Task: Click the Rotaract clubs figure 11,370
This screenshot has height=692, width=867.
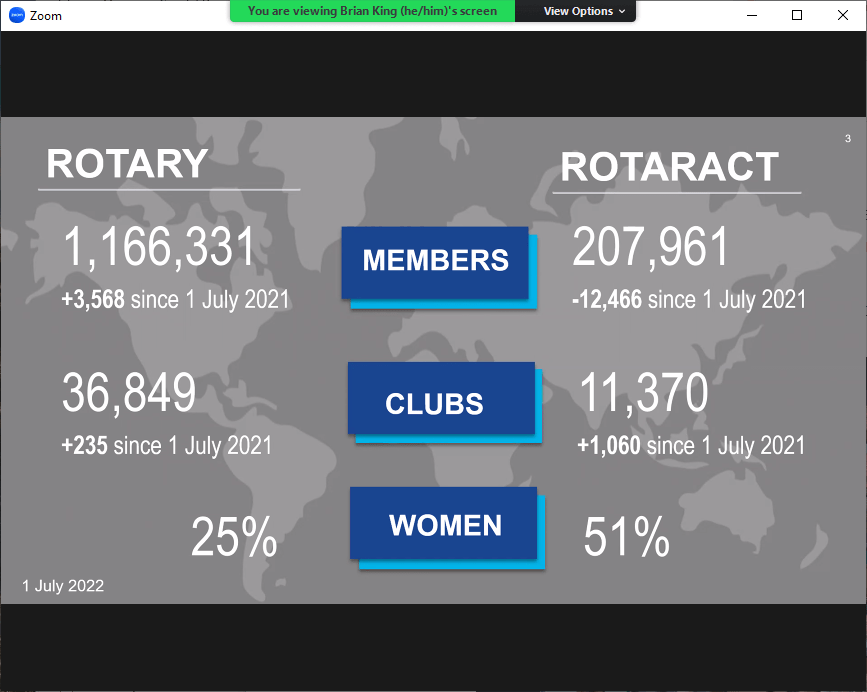Action: [644, 393]
